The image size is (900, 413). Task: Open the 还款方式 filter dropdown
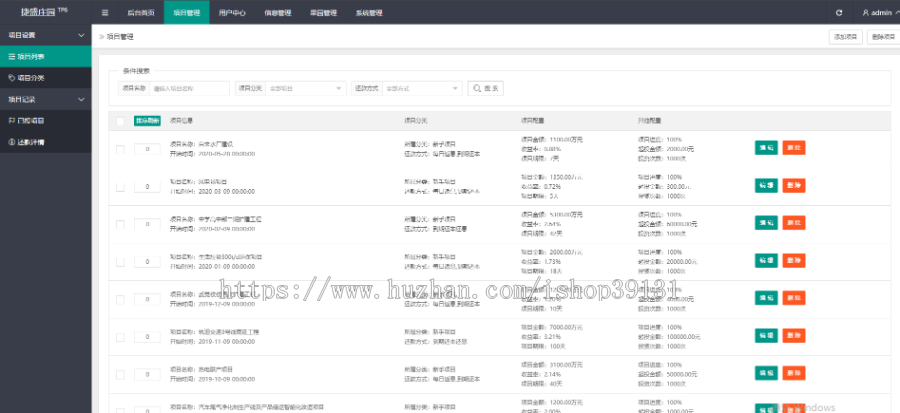422,88
